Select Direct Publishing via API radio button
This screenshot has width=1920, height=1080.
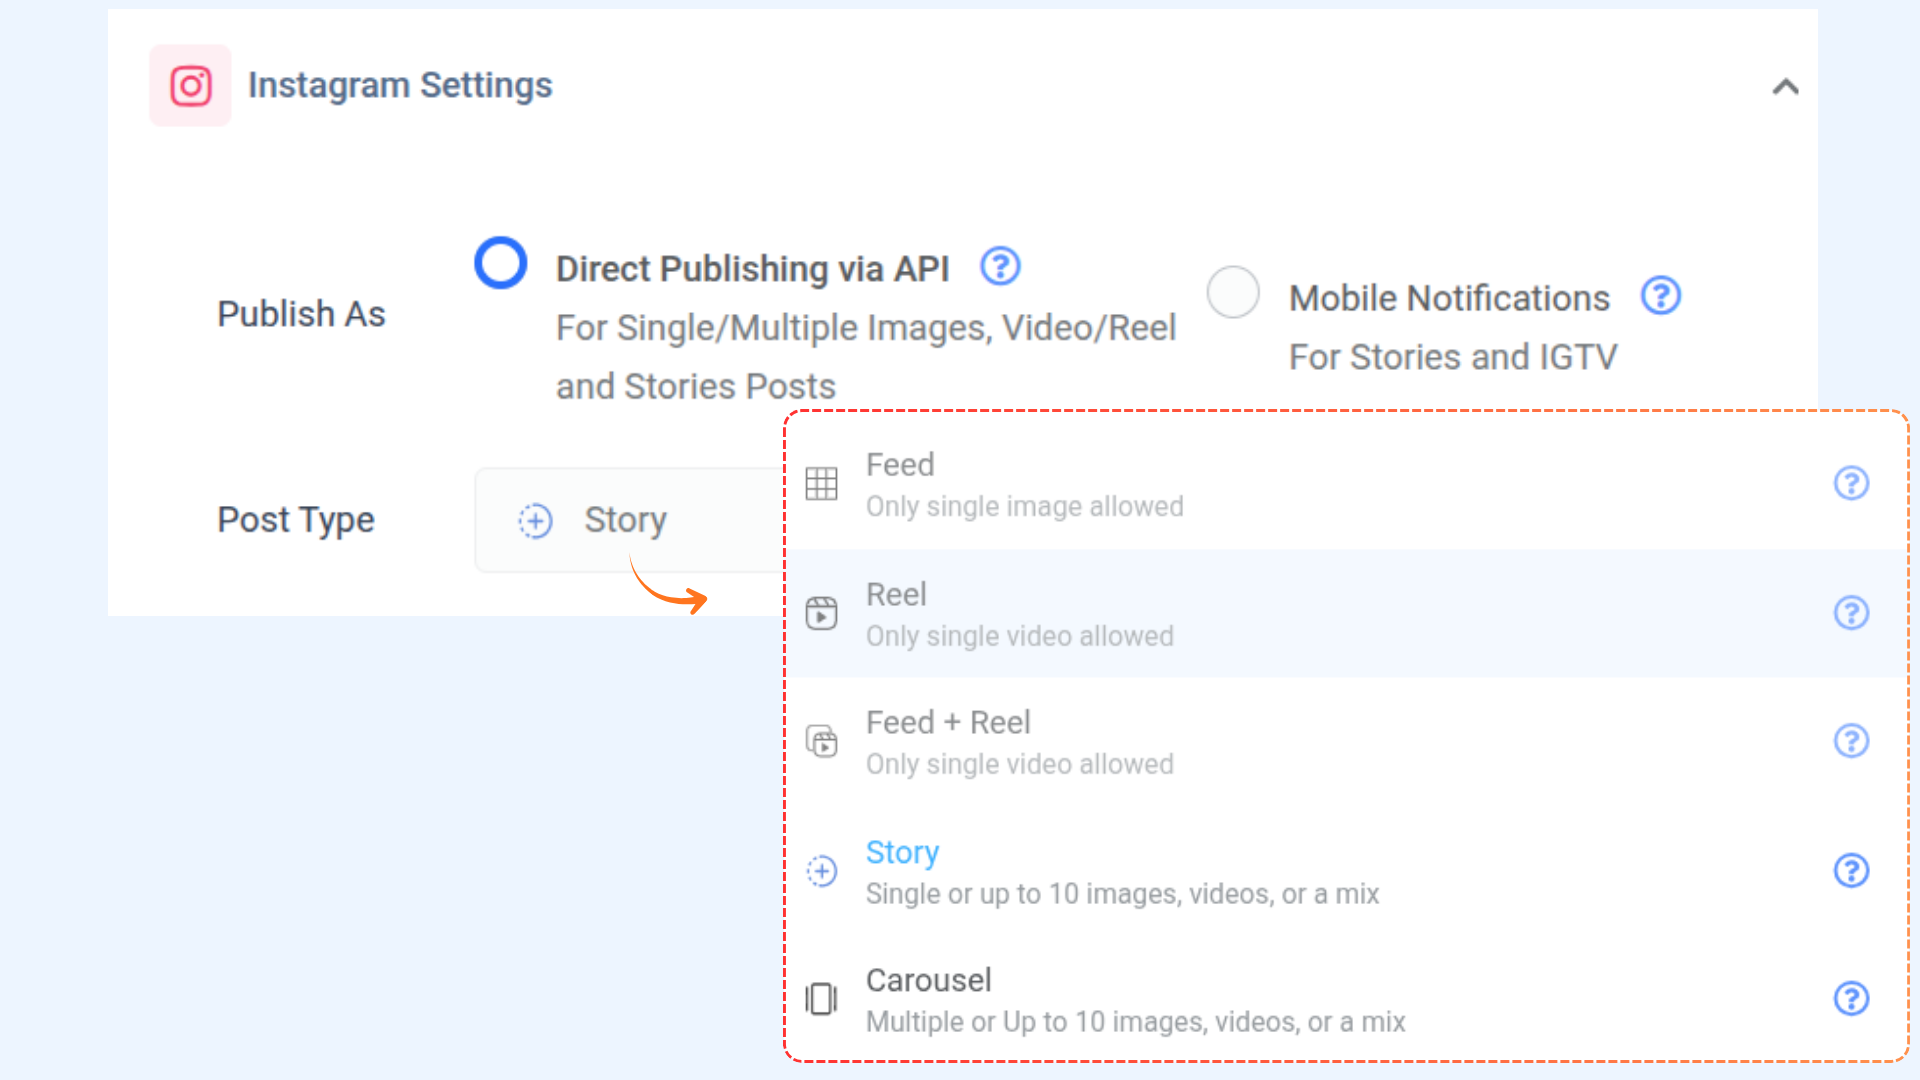[x=501, y=263]
